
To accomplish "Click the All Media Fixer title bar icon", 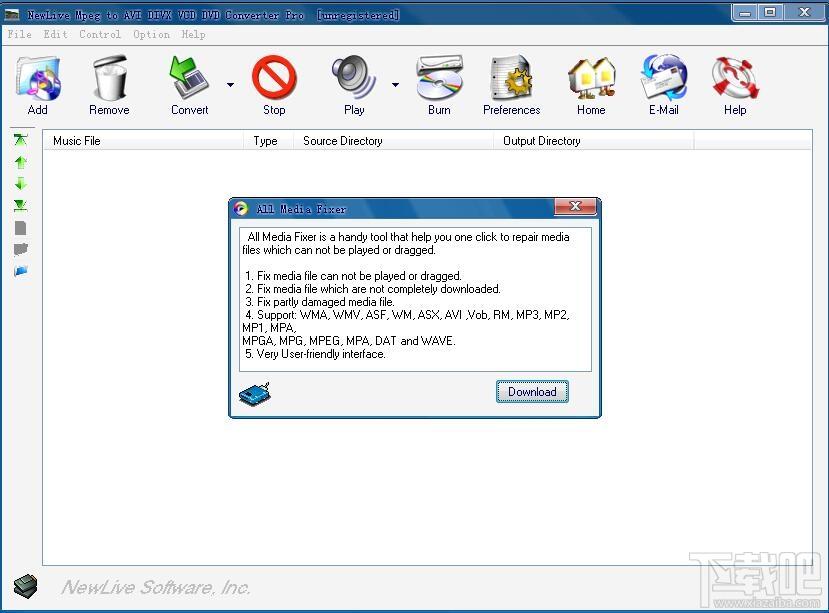I will coord(241,208).
